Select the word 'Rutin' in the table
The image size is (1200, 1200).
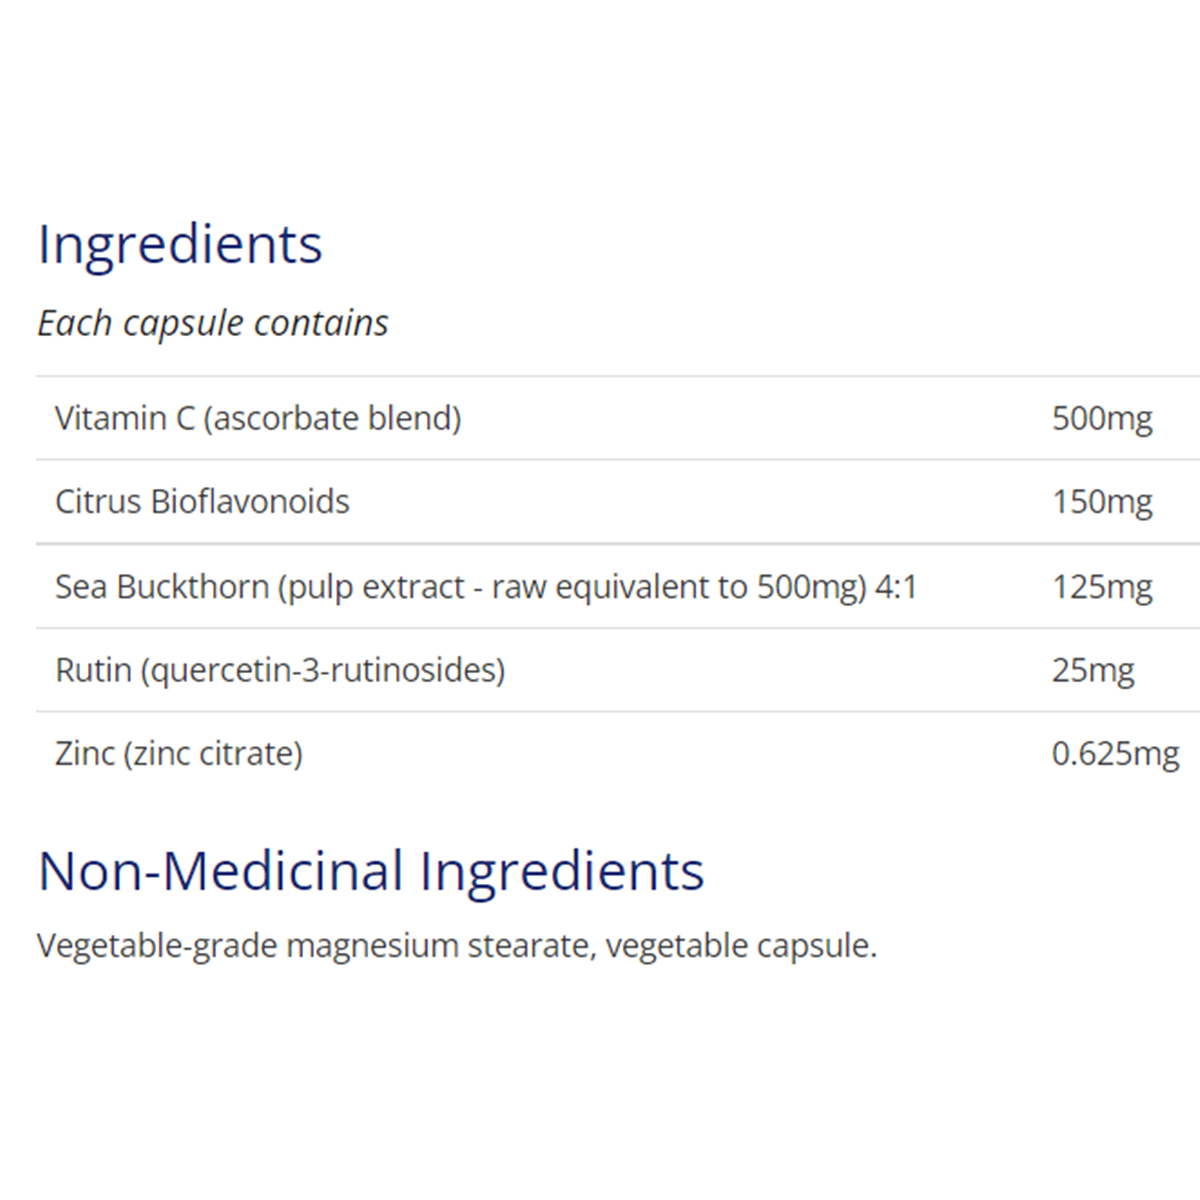click(93, 669)
